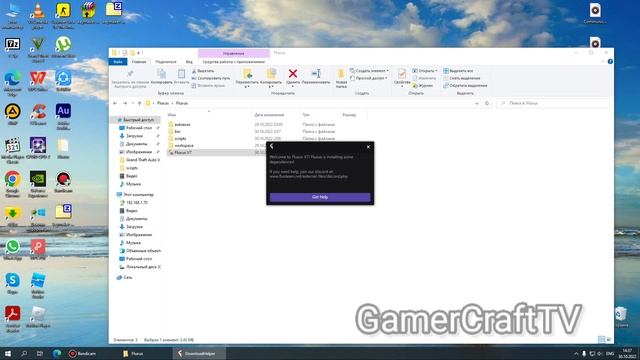The width and height of the screenshot is (640, 360).
Task: Click the History item in Open group
Action: (x=422, y=86)
